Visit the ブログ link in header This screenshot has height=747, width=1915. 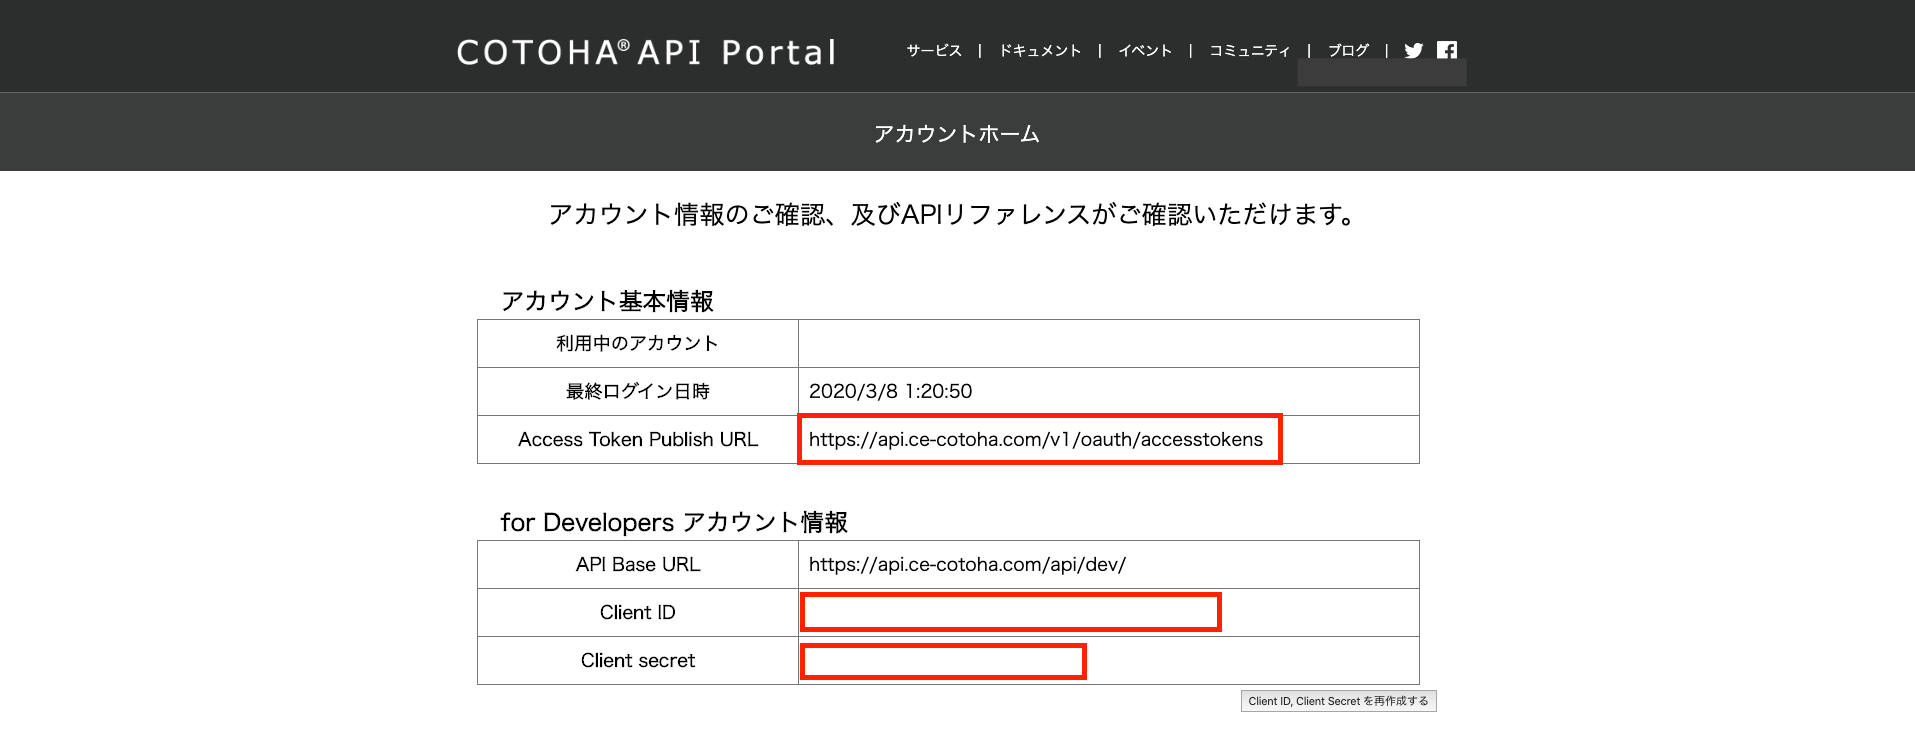[x=1348, y=51]
